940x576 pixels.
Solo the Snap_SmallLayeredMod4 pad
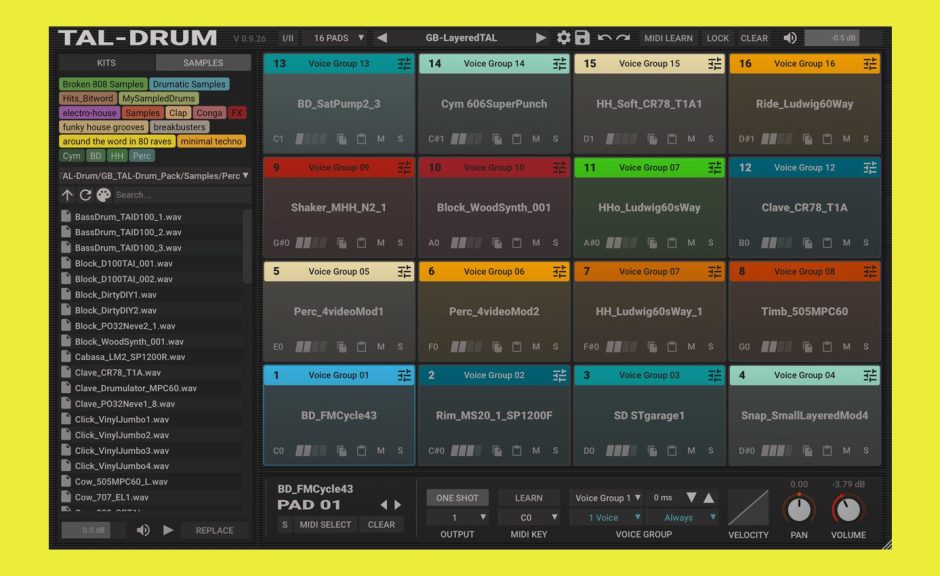pyautogui.click(x=866, y=451)
